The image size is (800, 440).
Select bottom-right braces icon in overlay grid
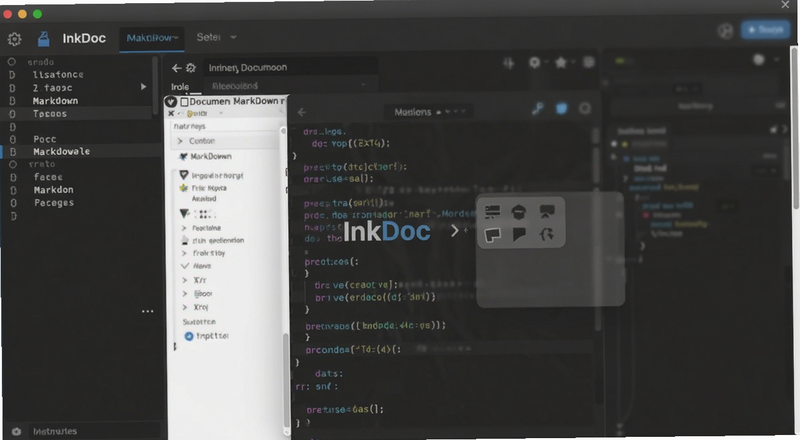(x=546, y=234)
